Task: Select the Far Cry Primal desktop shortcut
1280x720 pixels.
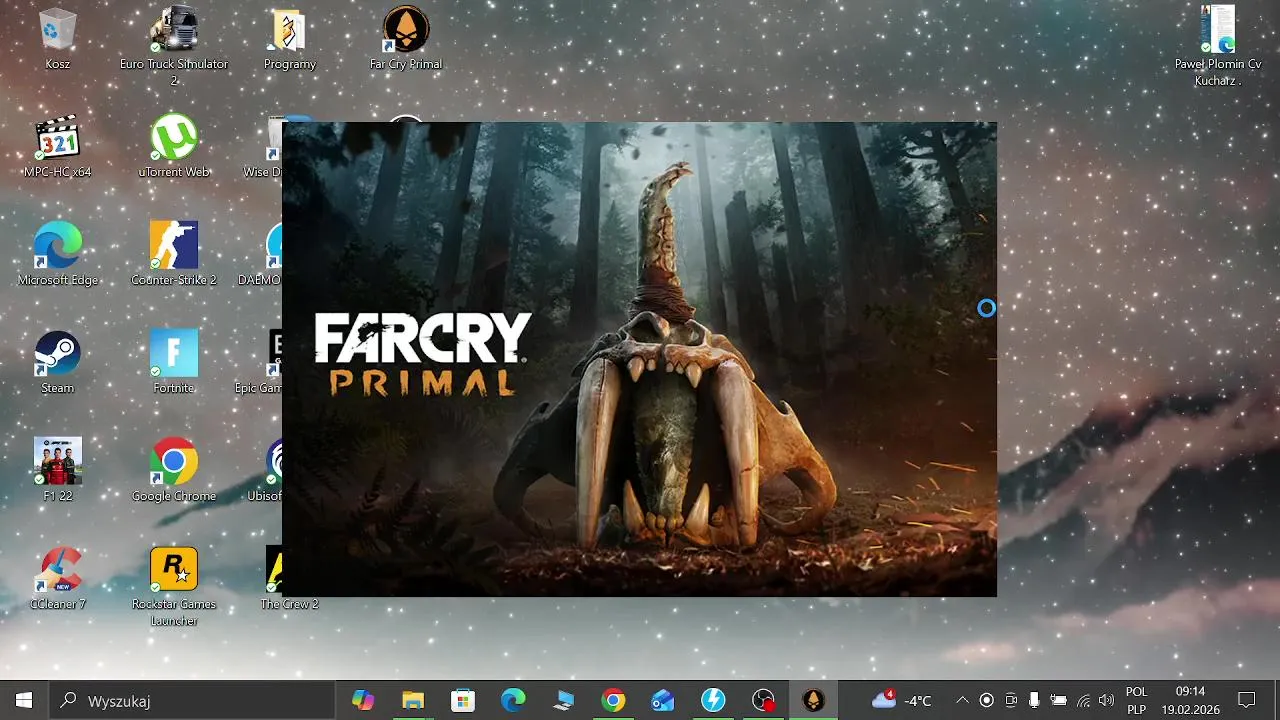Action: (x=406, y=38)
